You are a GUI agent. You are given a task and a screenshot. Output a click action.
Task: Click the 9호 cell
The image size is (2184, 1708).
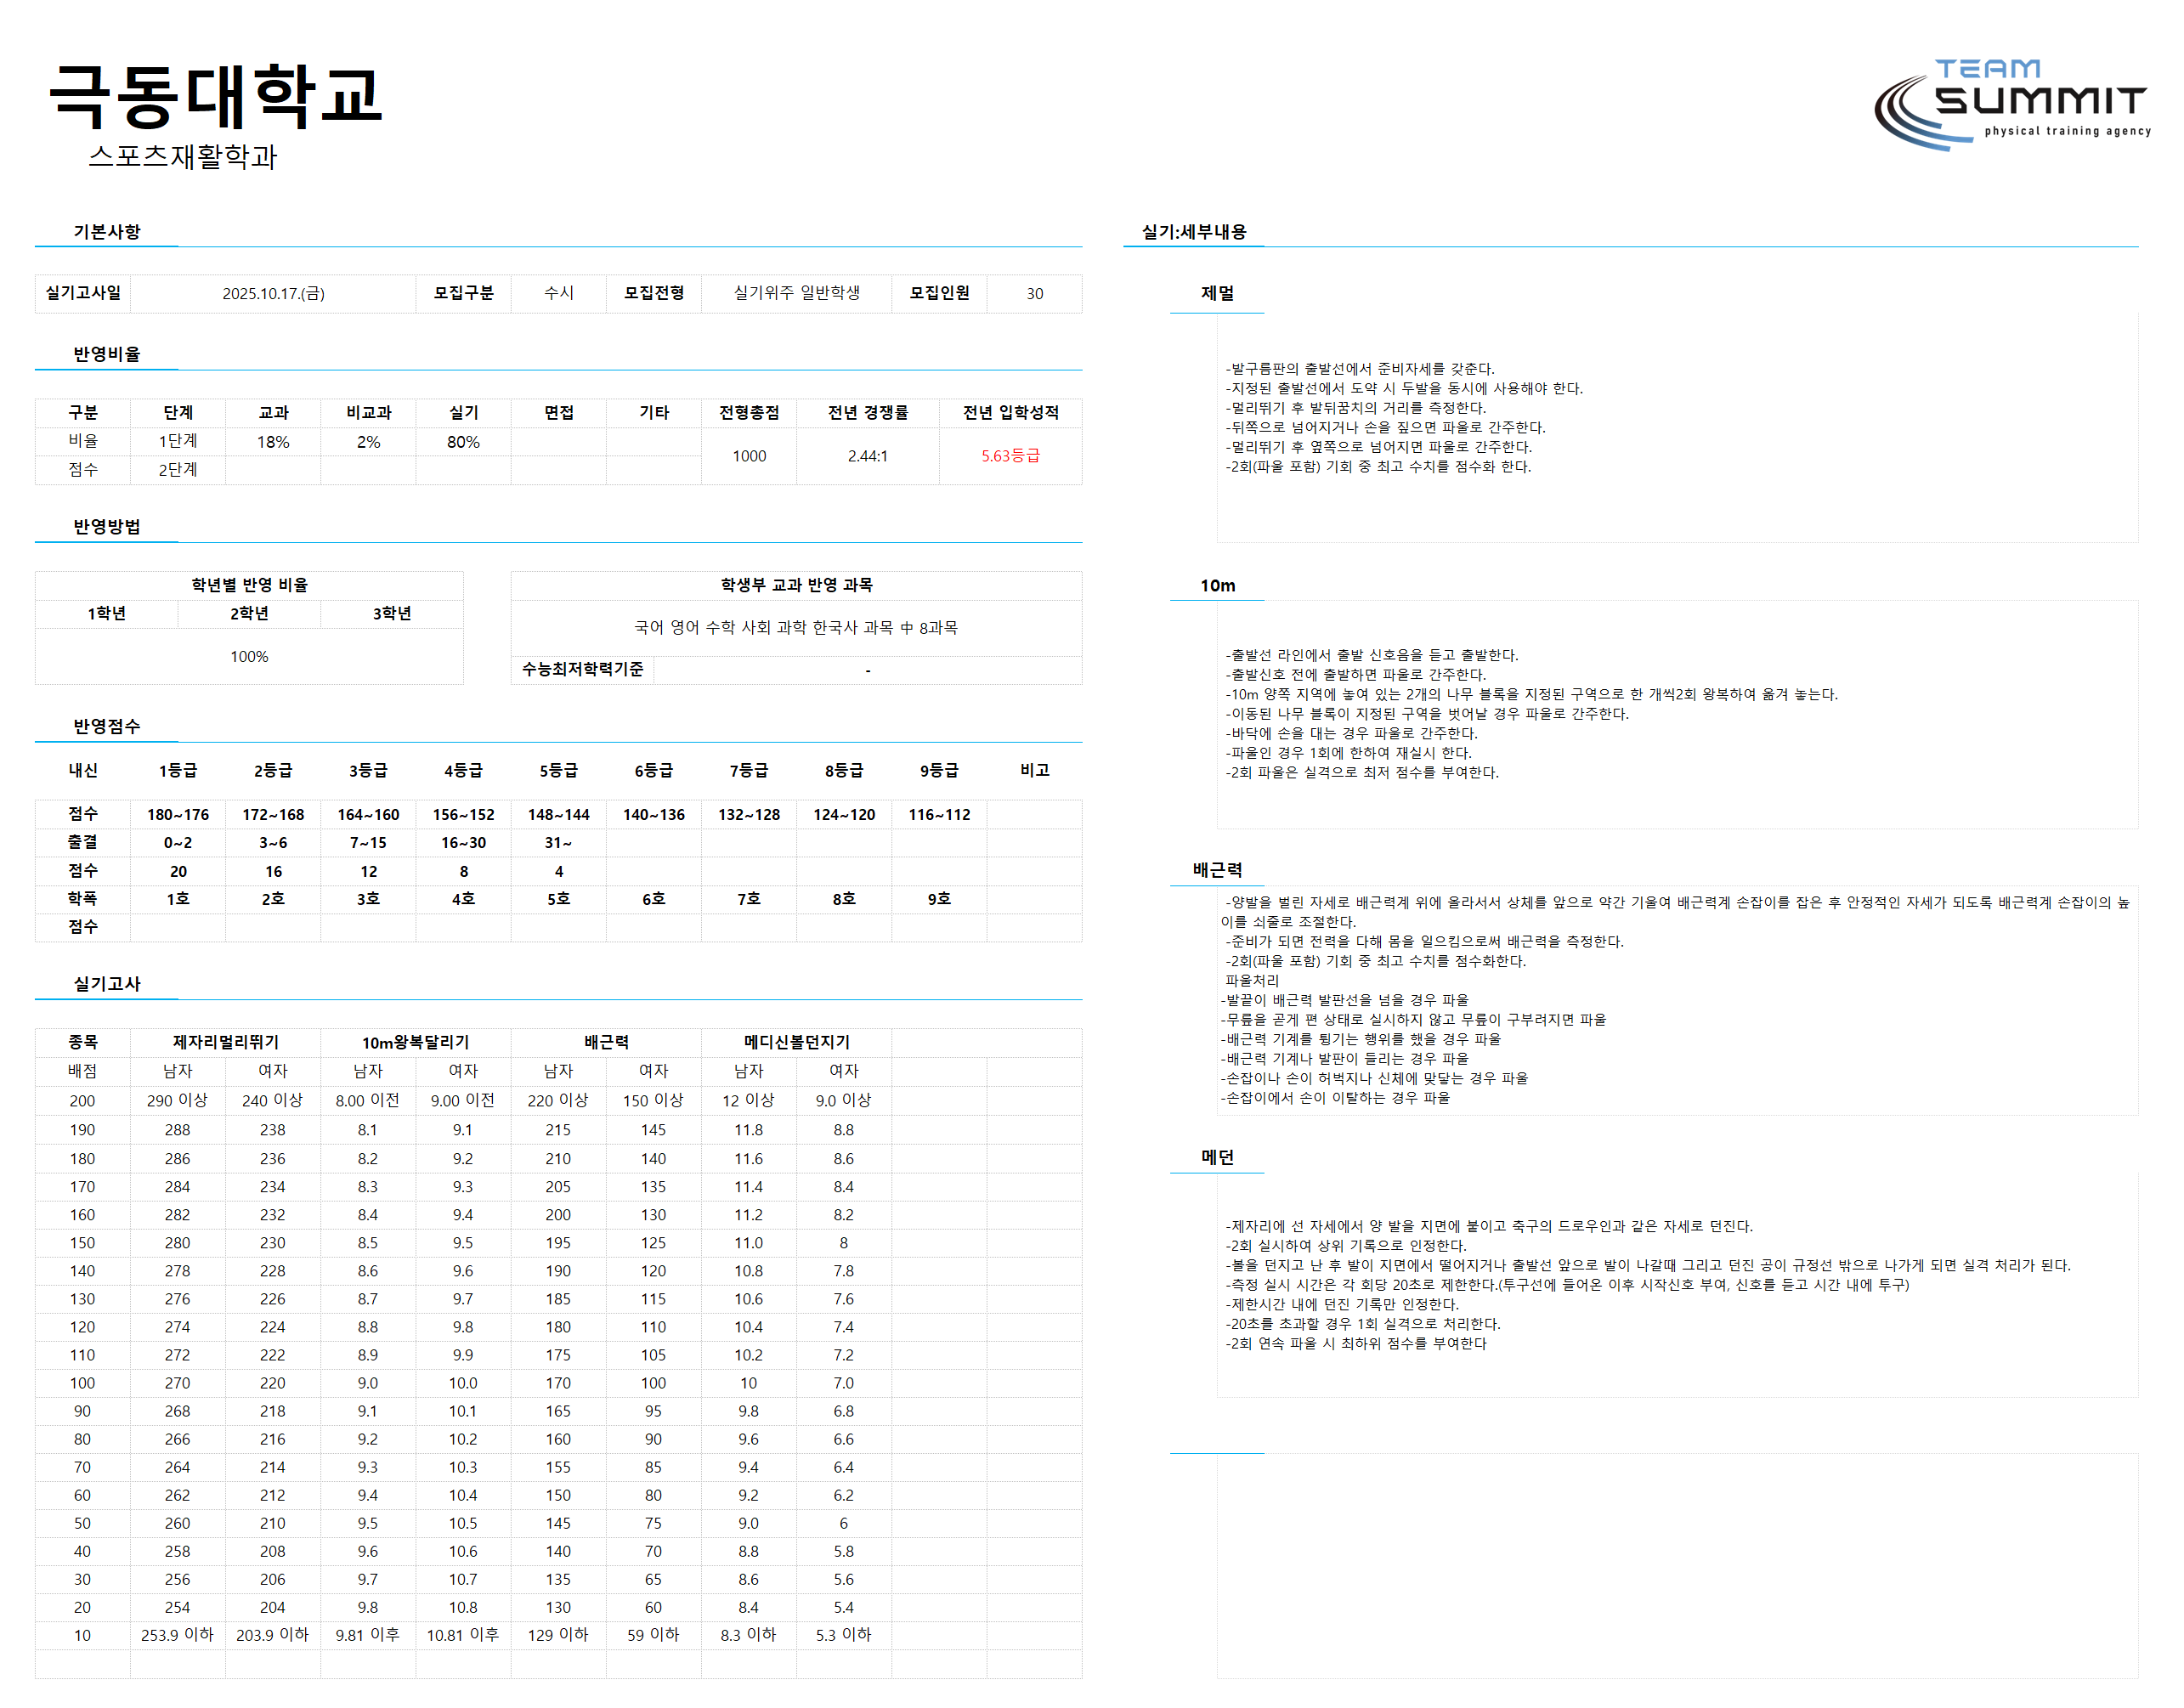tap(939, 899)
